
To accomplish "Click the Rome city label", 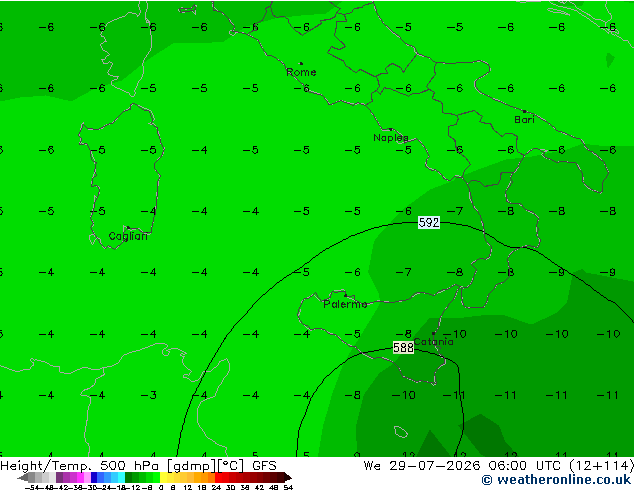I will (301, 72).
